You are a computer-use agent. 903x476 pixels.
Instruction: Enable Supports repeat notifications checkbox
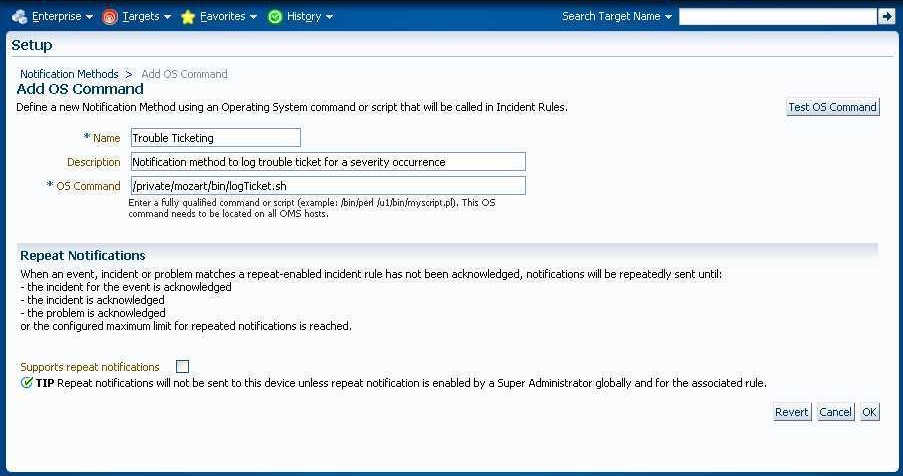[183, 367]
